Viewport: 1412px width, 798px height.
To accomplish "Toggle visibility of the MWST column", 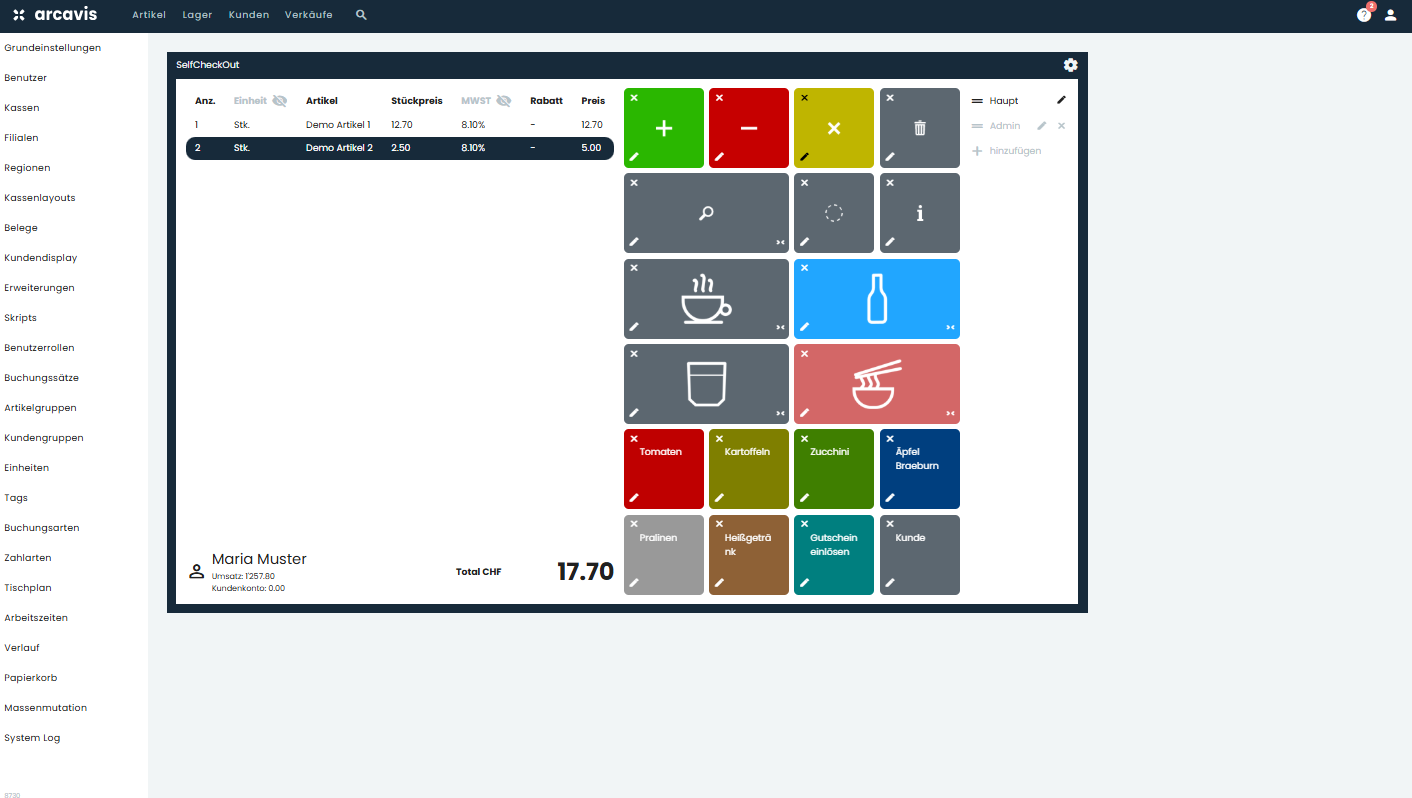I will click(503, 100).
